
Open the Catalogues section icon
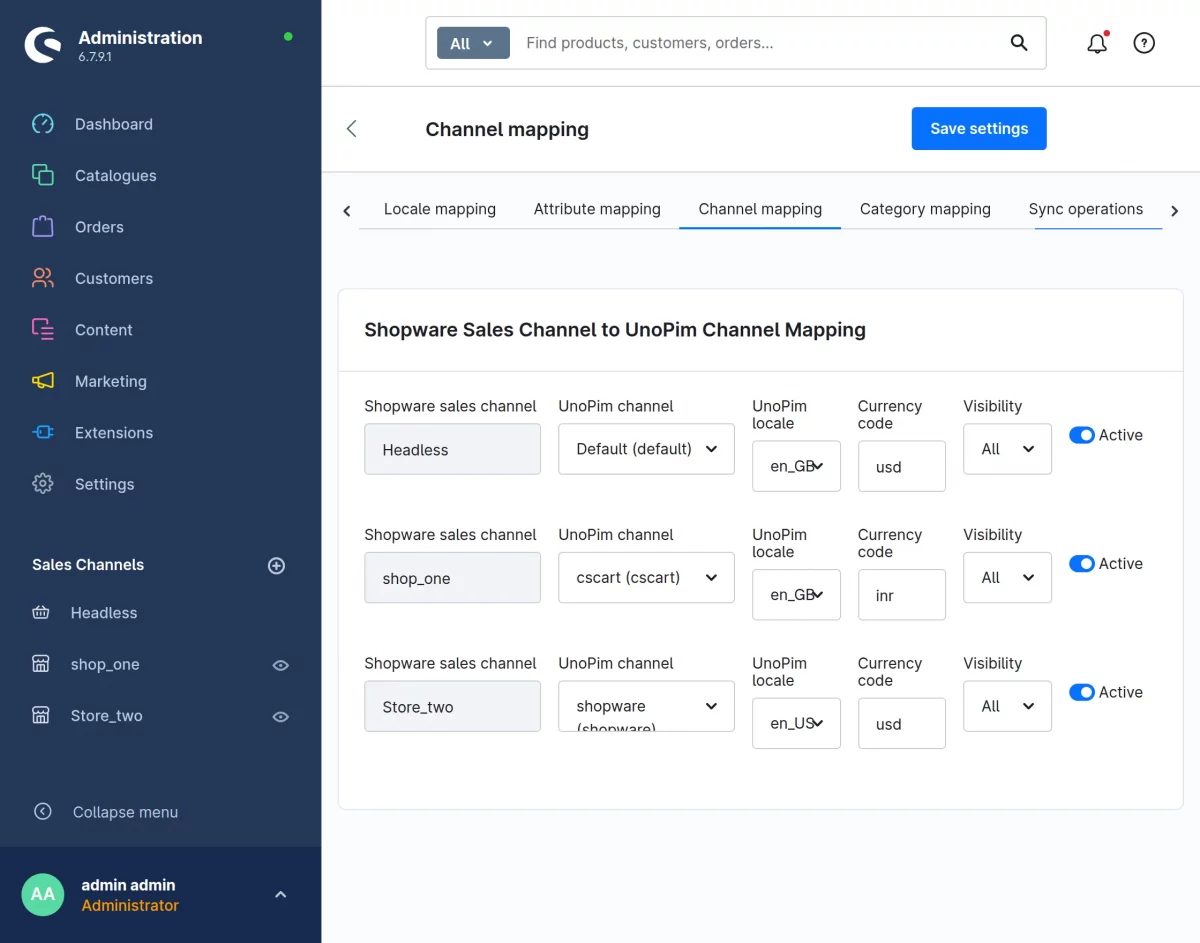pos(43,175)
